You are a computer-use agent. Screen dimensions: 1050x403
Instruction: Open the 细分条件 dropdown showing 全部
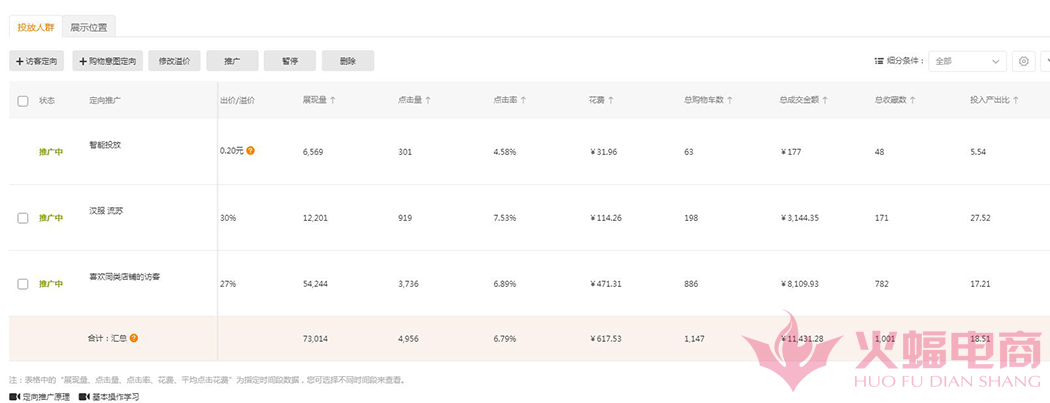coord(967,61)
